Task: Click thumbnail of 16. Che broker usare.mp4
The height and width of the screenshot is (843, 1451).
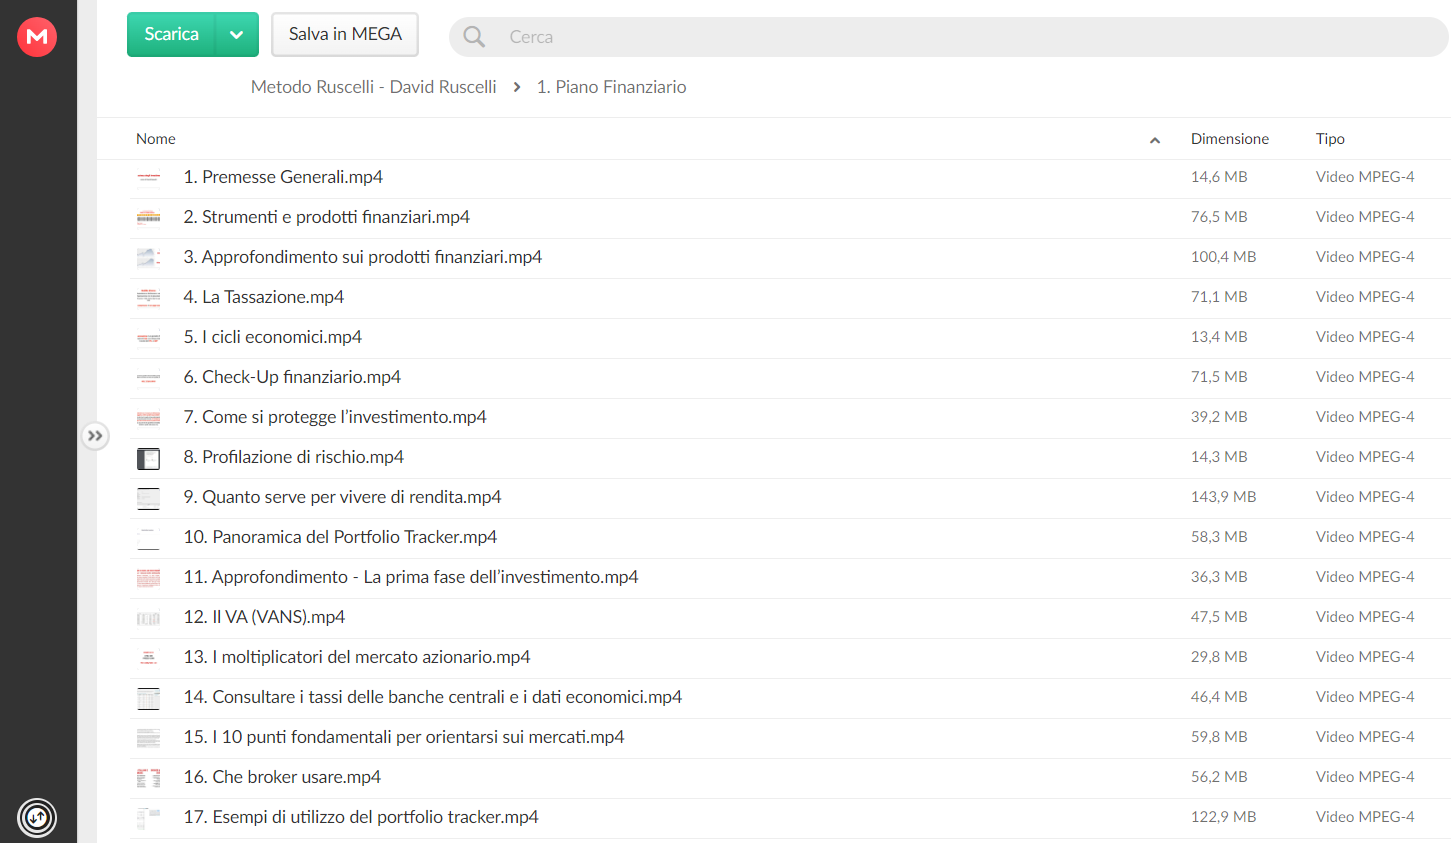Action: tap(148, 778)
